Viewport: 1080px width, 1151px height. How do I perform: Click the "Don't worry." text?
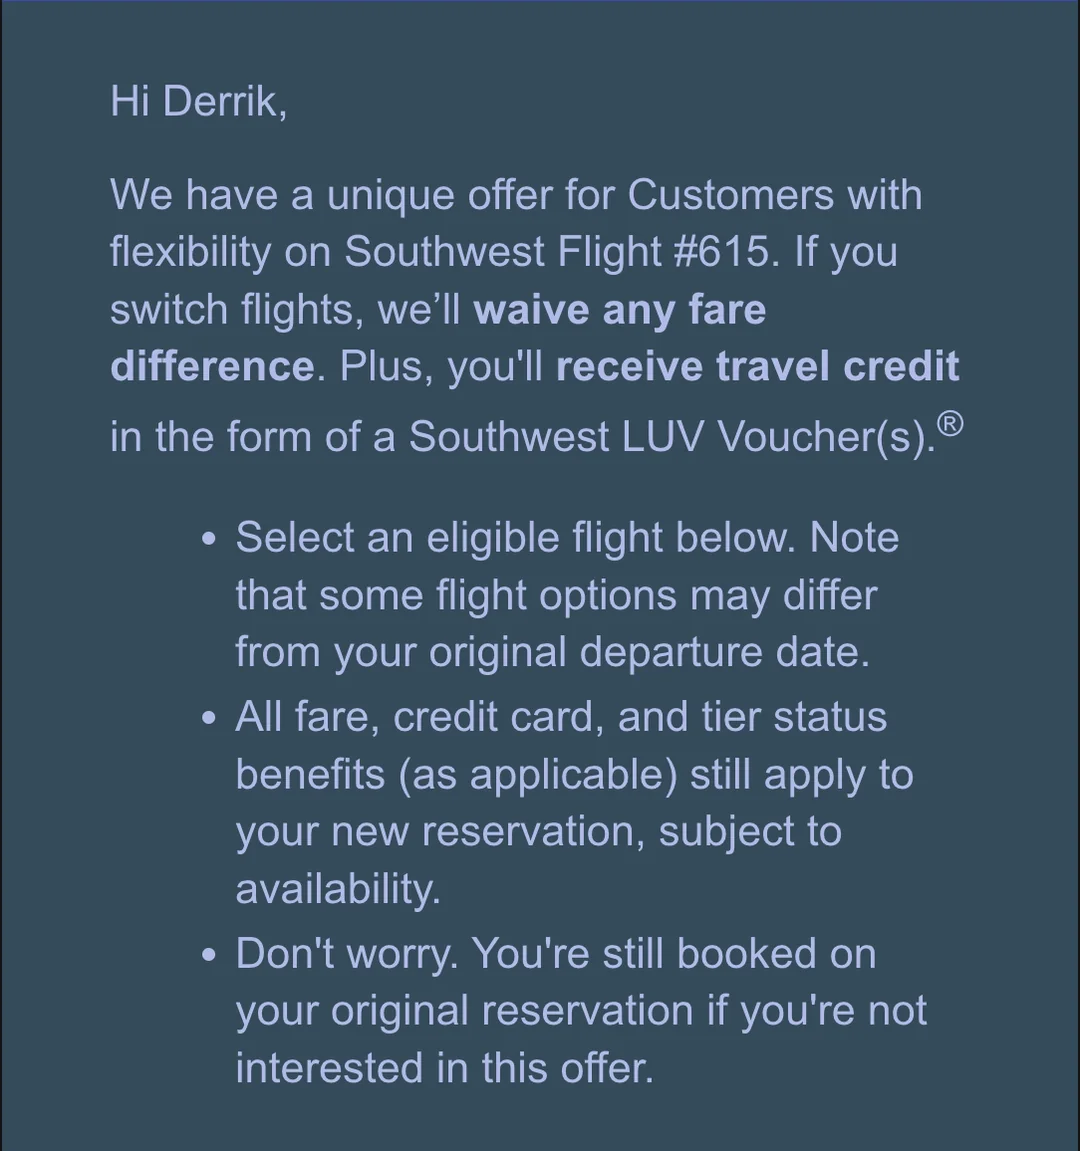click(347, 953)
